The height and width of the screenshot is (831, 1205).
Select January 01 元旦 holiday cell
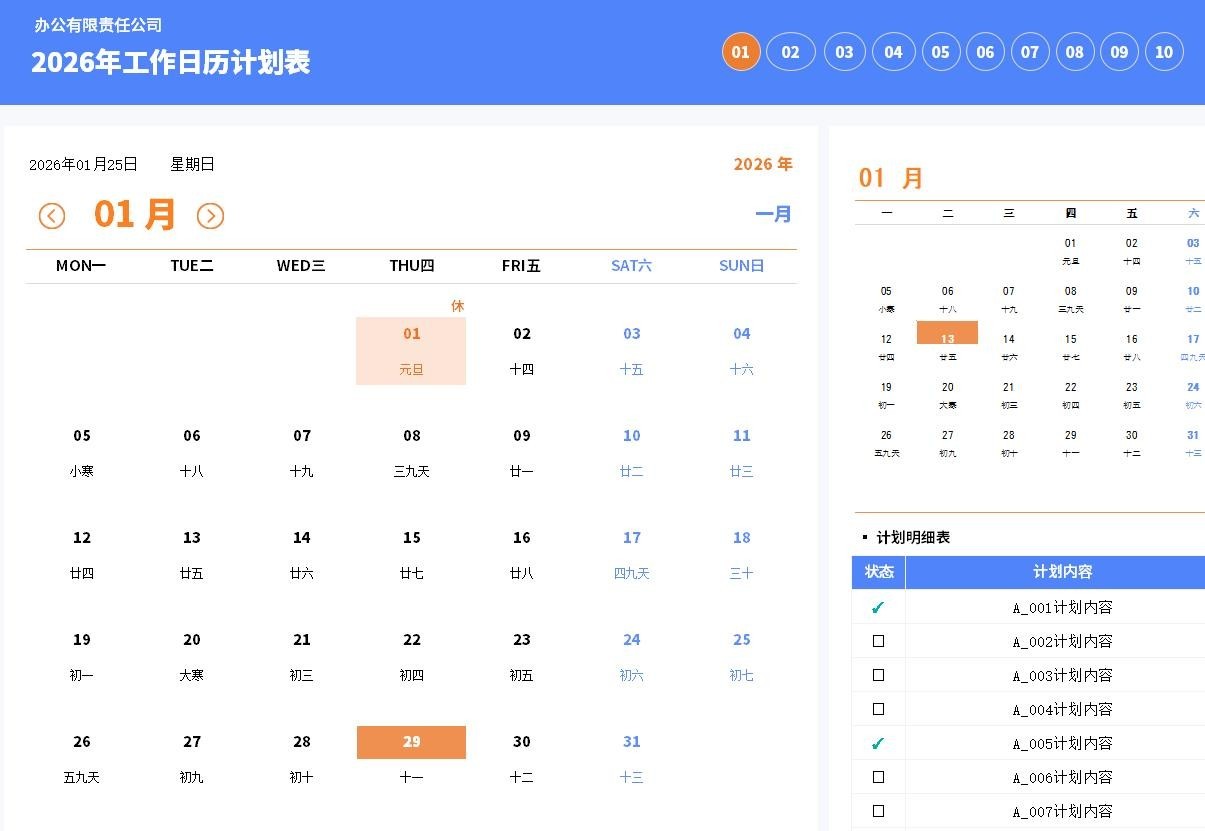point(411,351)
